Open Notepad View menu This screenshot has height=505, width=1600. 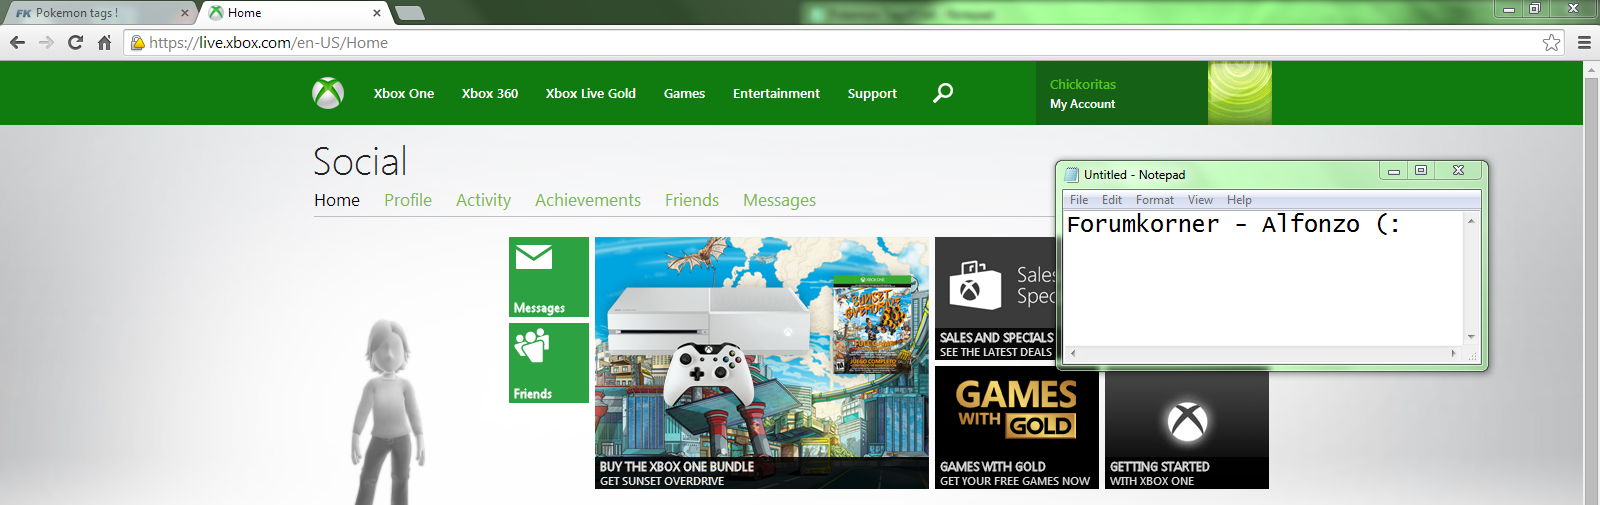click(1200, 200)
